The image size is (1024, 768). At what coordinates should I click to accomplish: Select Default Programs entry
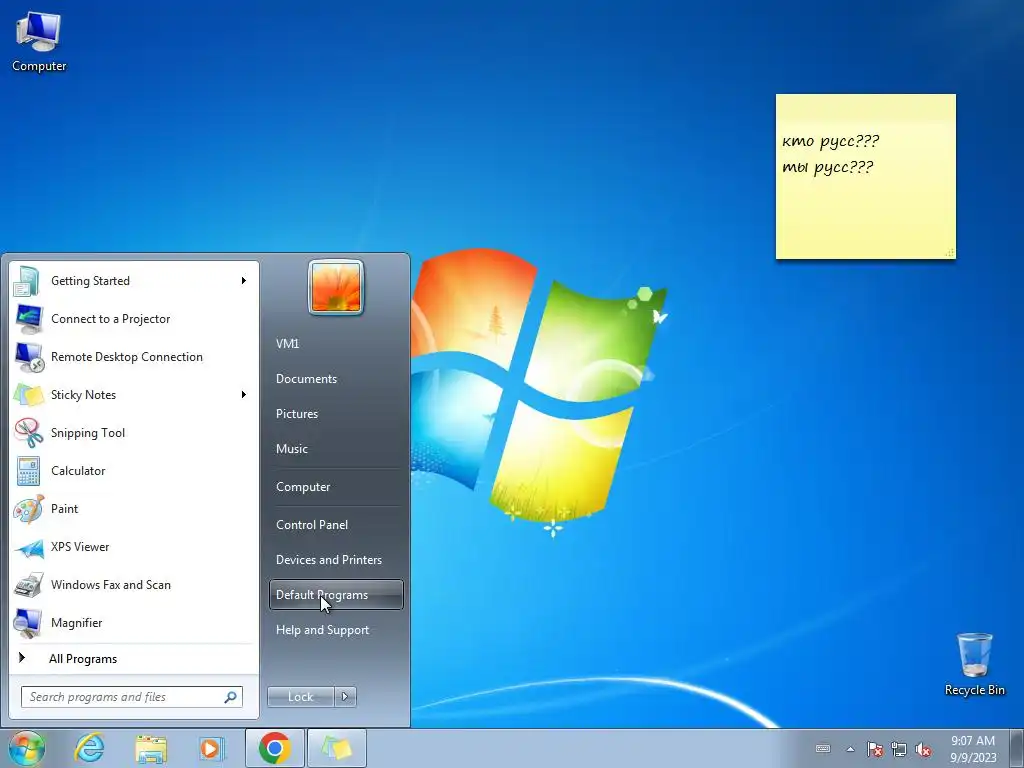click(336, 595)
